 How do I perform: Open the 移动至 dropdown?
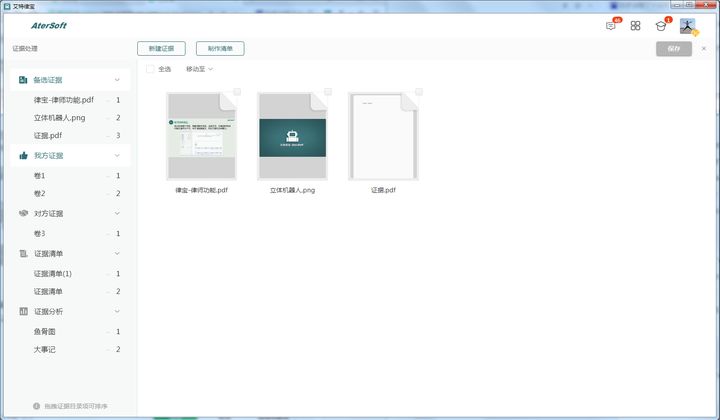[x=199, y=69]
